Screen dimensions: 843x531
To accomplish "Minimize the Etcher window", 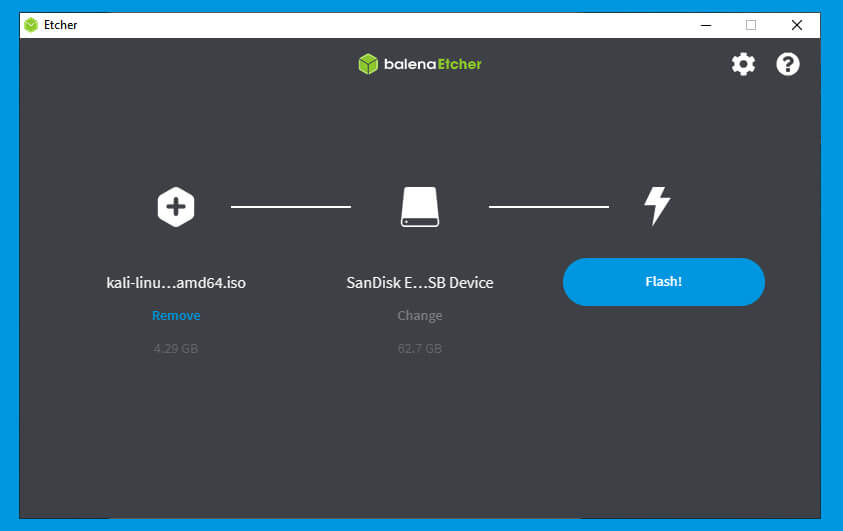I will point(706,25).
